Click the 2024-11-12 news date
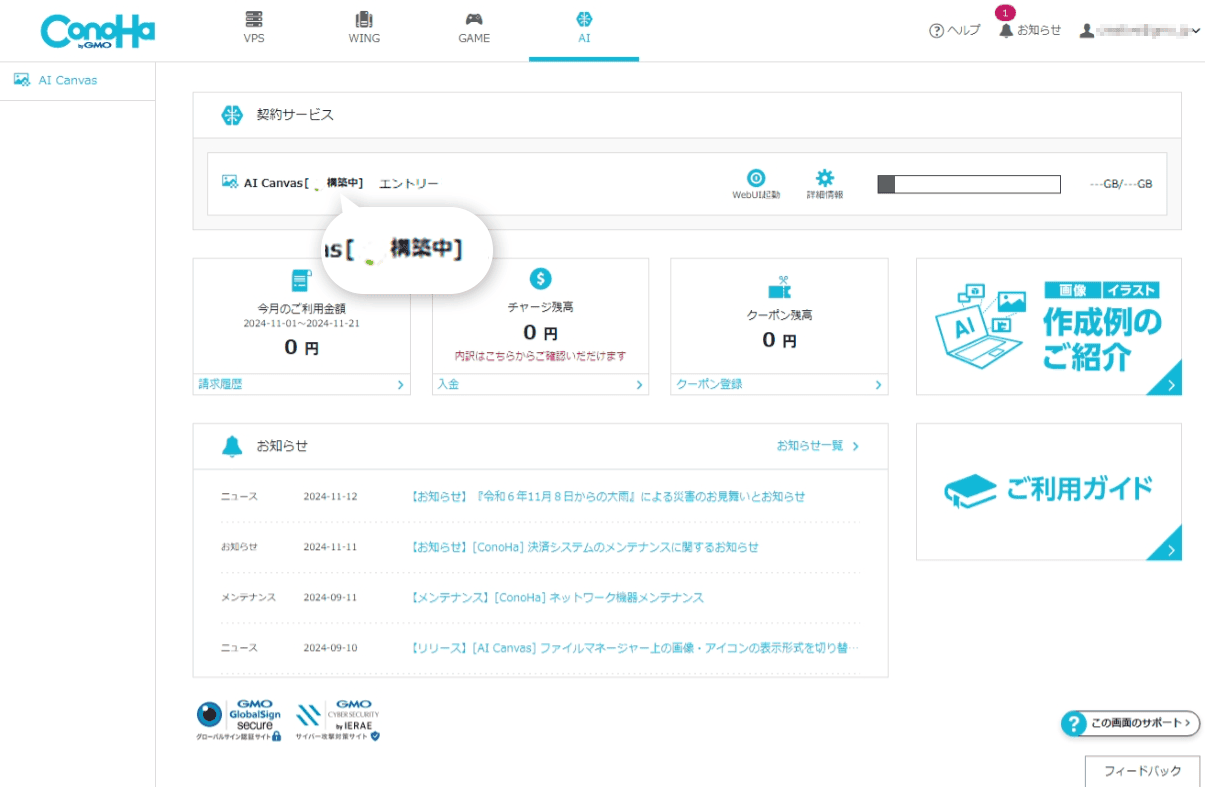This screenshot has height=787, width=1205. (330, 496)
